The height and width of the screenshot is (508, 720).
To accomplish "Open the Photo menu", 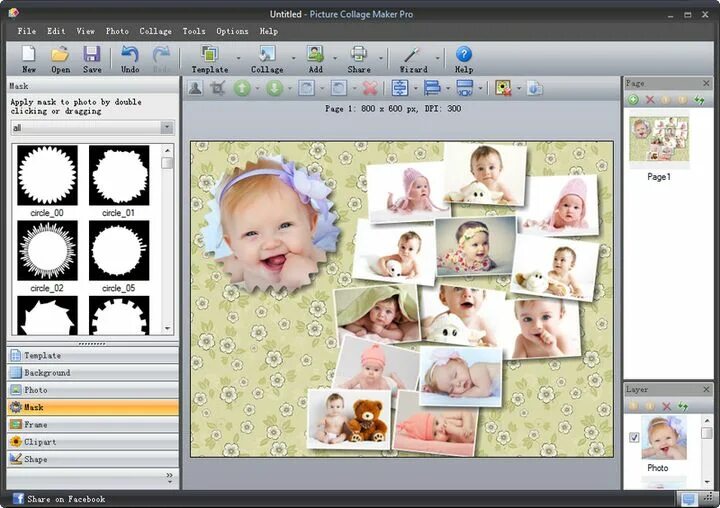I will (x=117, y=31).
